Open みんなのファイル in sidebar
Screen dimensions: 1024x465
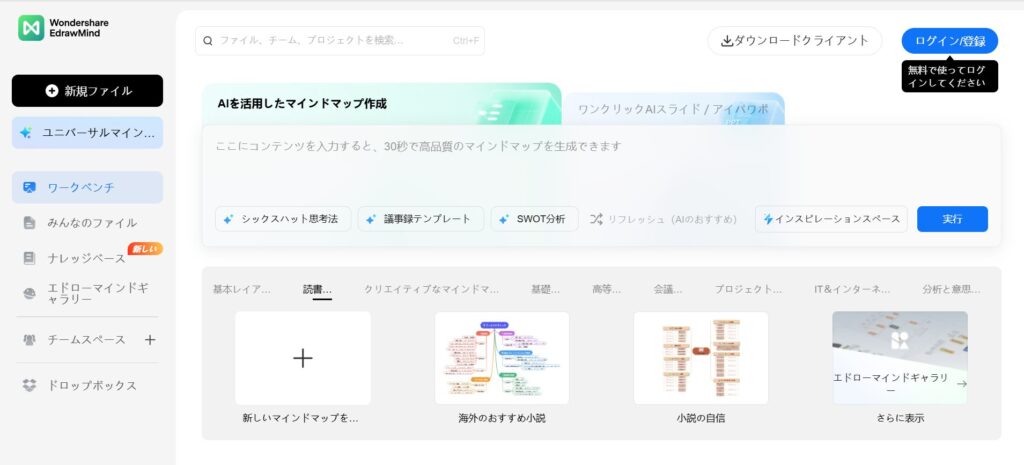click(88, 223)
